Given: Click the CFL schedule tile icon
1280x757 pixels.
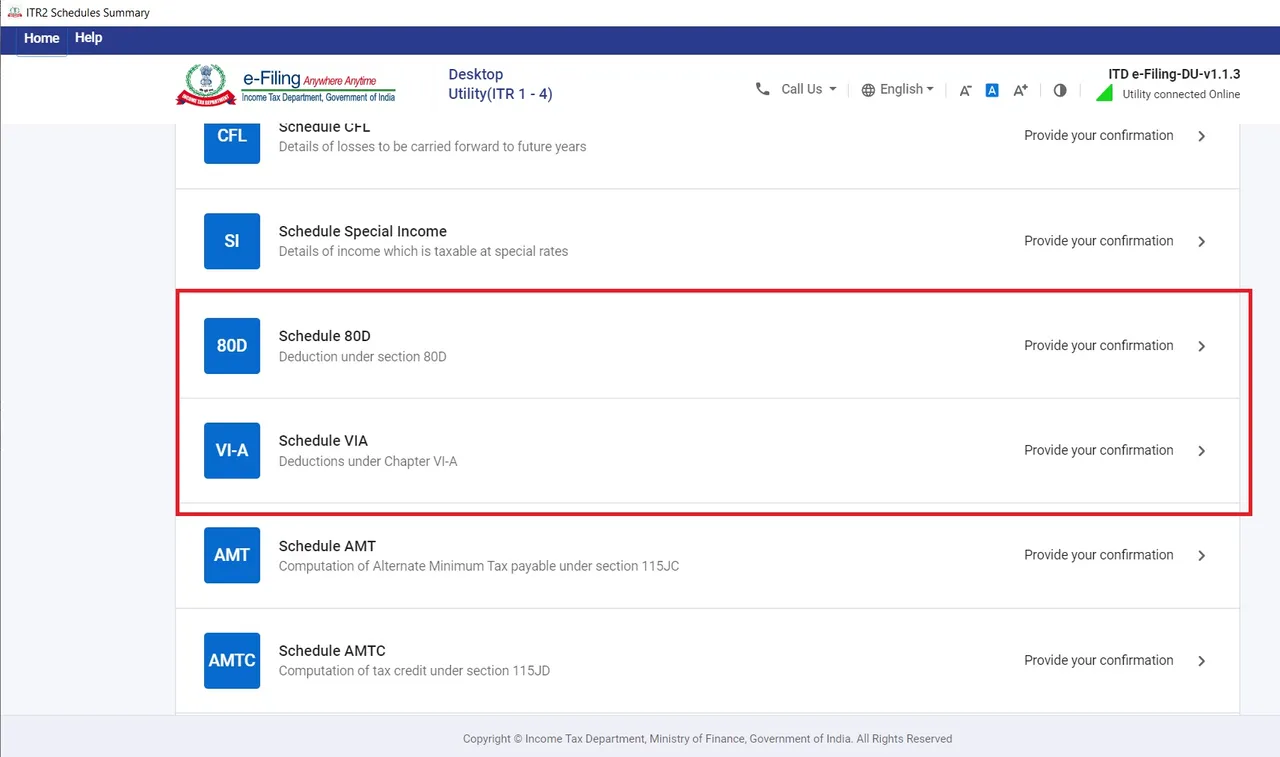Looking at the screenshot, I should pyautogui.click(x=232, y=143).
